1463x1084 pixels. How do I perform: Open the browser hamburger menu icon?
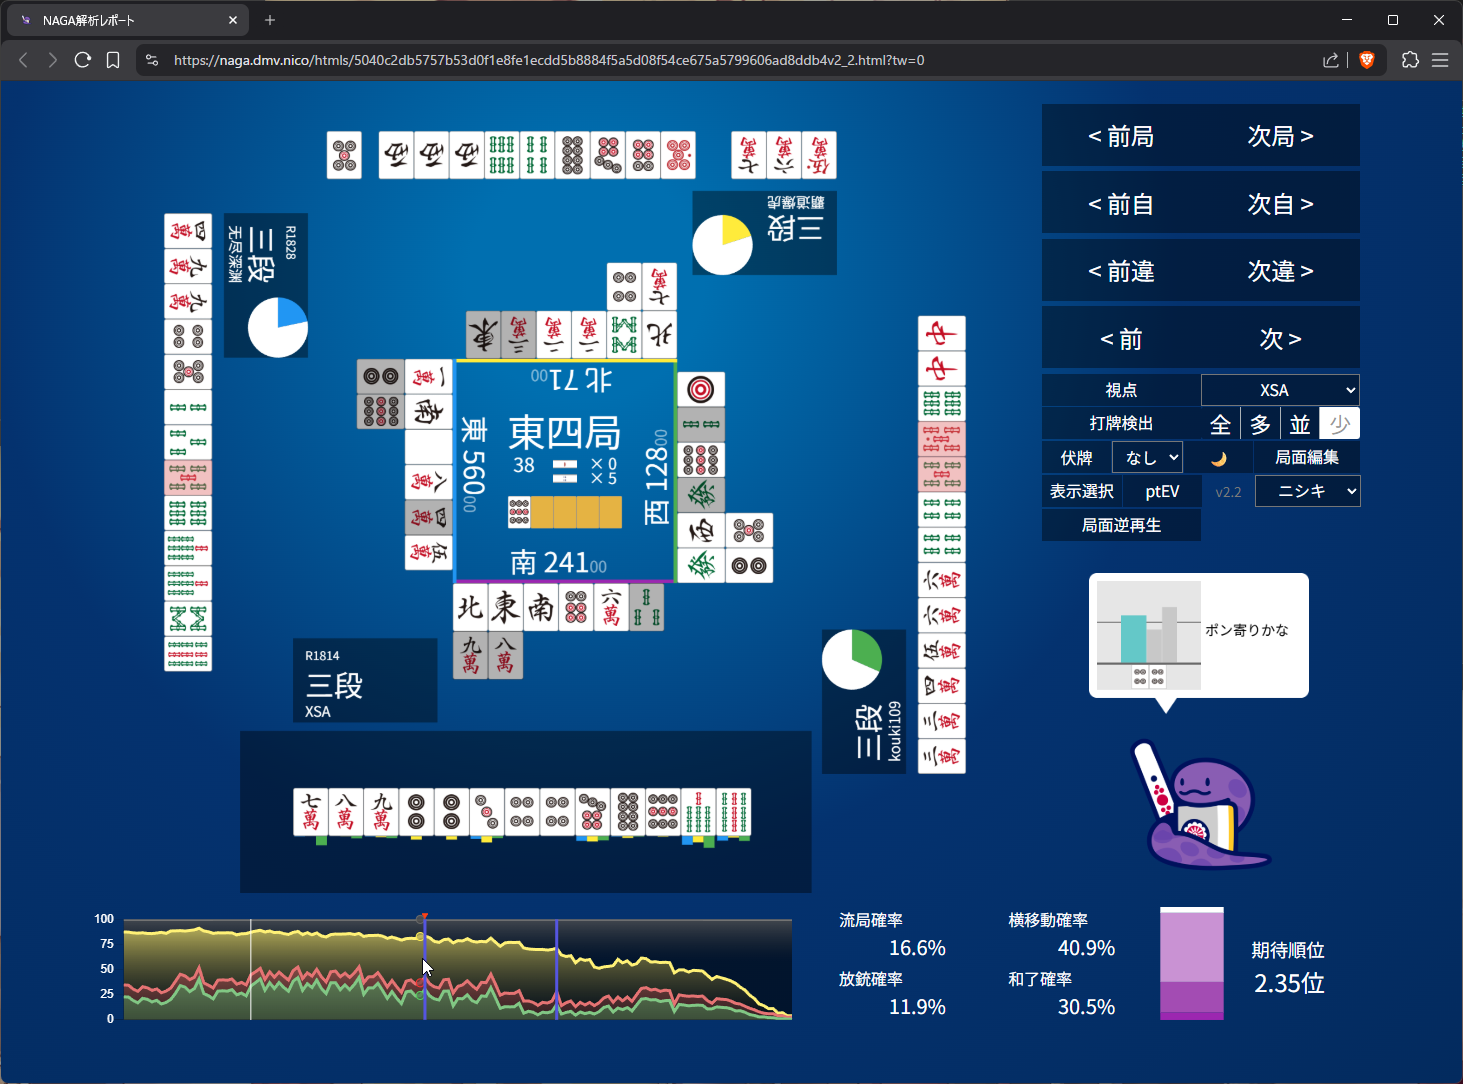pos(1440,60)
